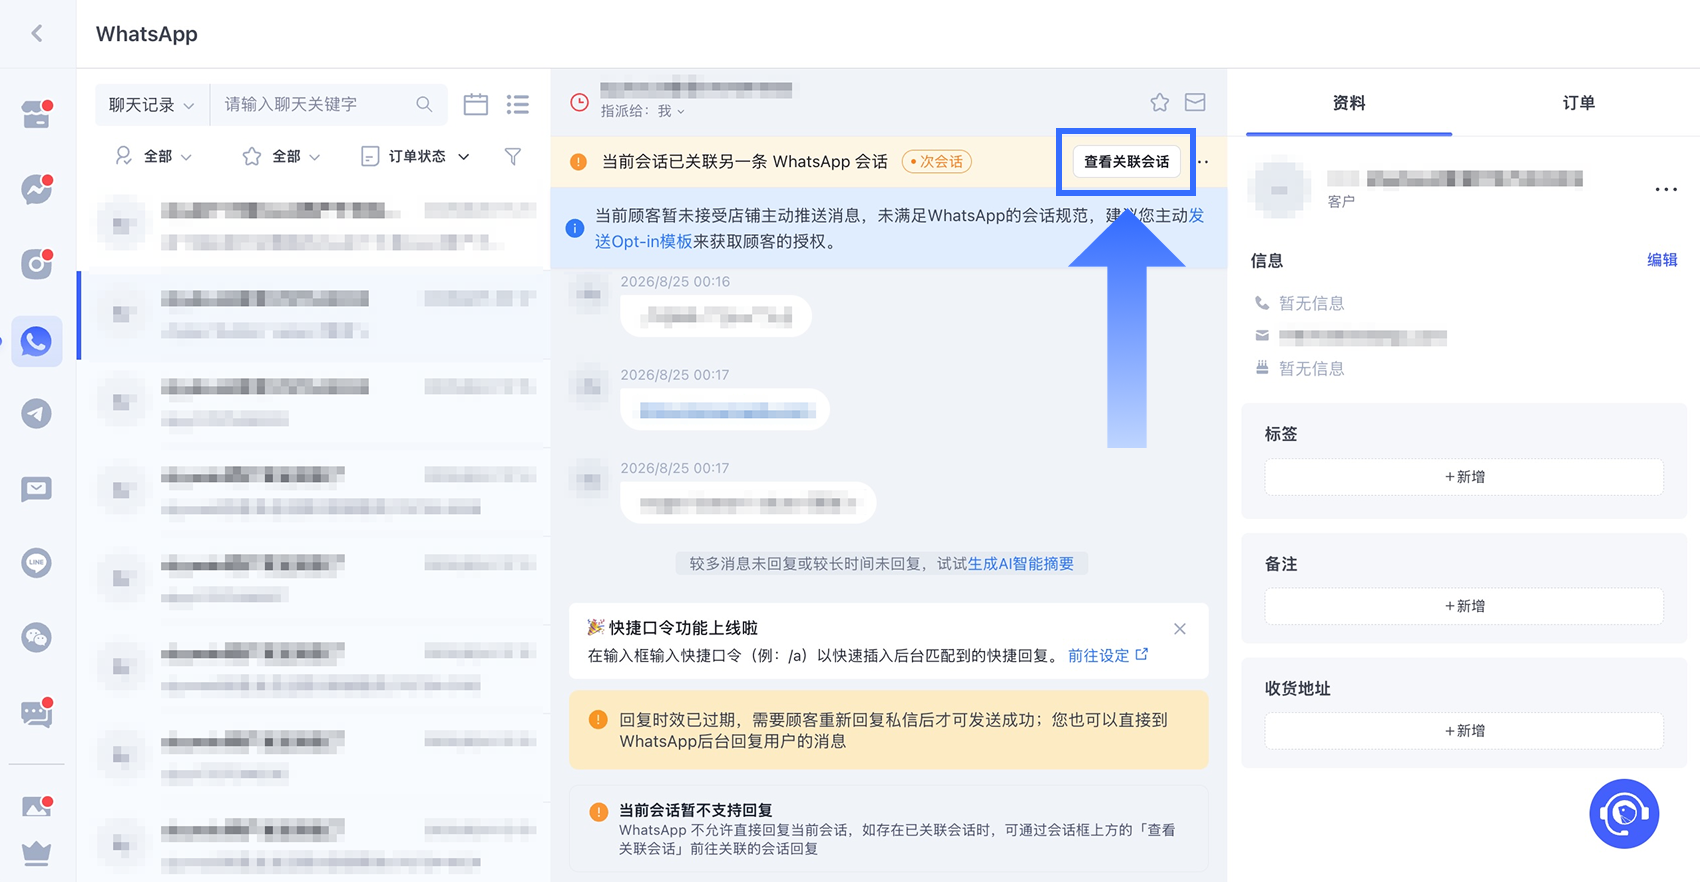
Task: Open the customer service support widget
Action: point(1624,814)
